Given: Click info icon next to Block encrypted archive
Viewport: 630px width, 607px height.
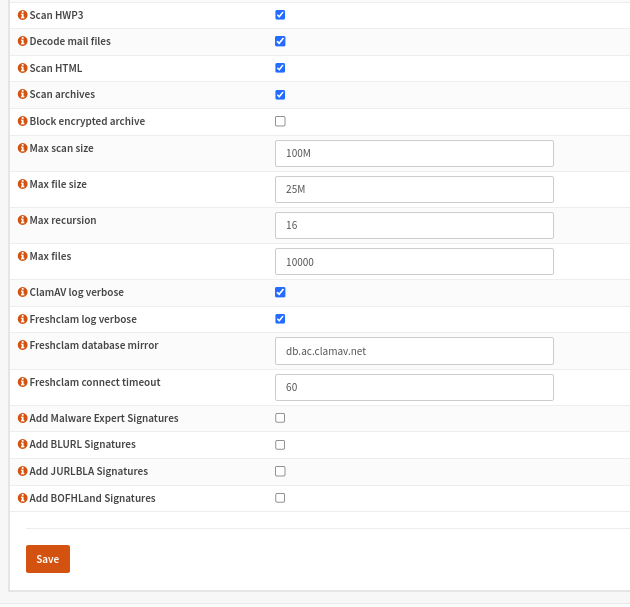Looking at the screenshot, I should click(22, 122).
